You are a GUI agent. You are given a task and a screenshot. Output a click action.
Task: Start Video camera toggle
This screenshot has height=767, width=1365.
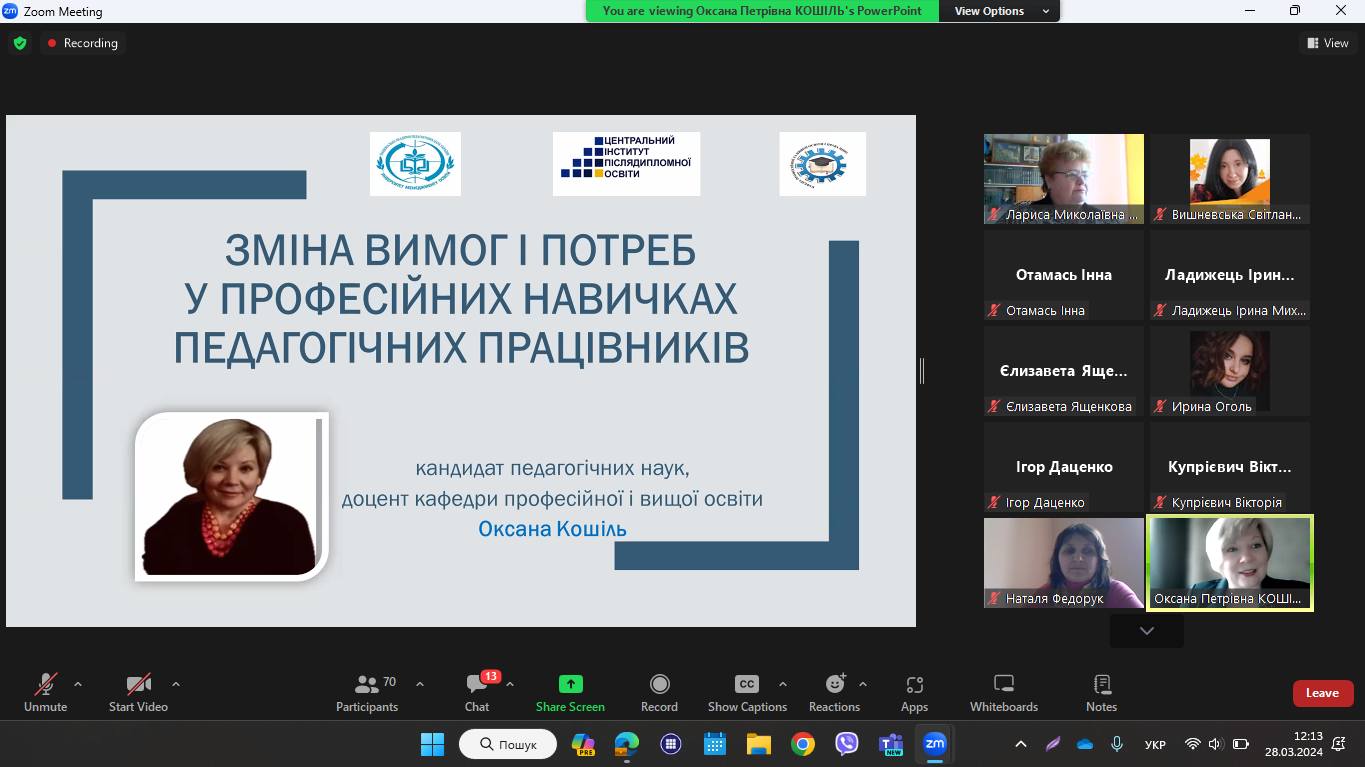click(x=138, y=685)
